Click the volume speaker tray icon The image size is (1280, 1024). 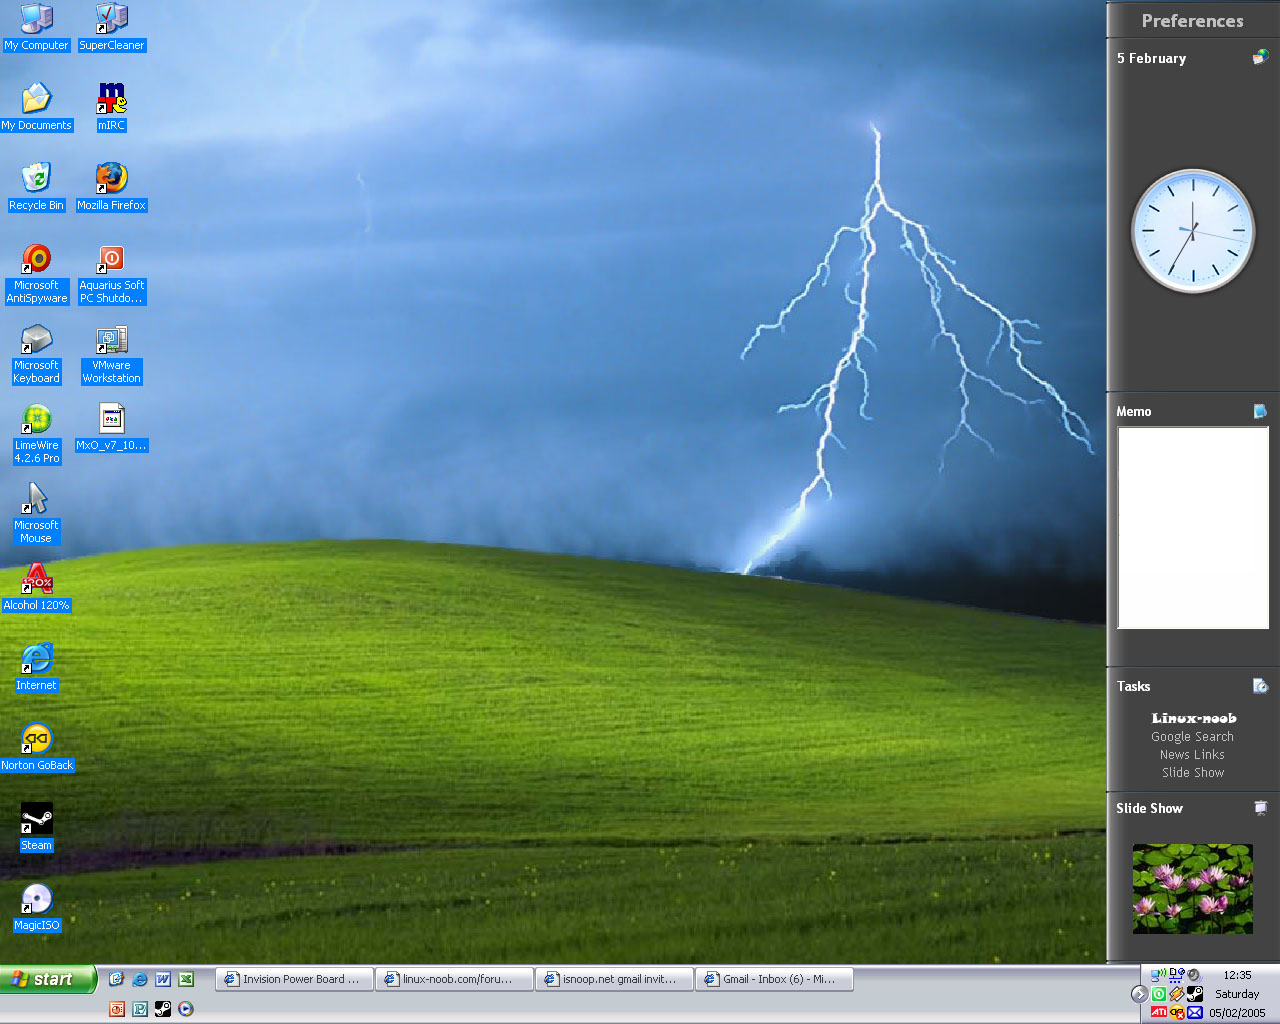1193,975
